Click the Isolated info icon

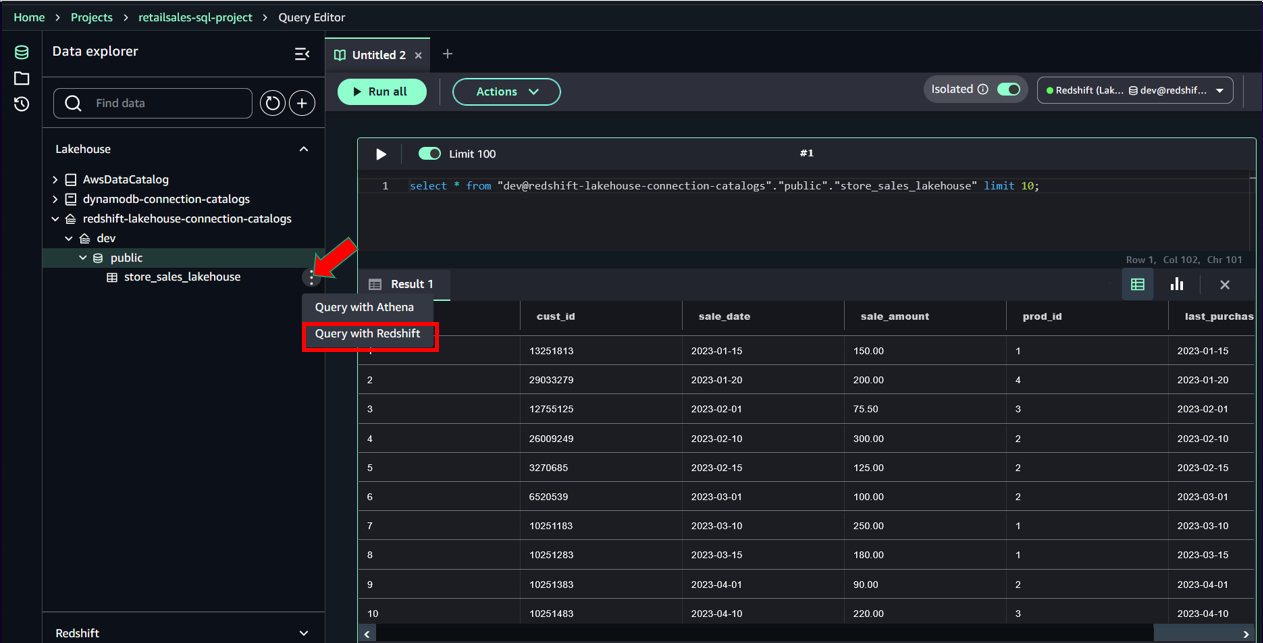(983, 89)
